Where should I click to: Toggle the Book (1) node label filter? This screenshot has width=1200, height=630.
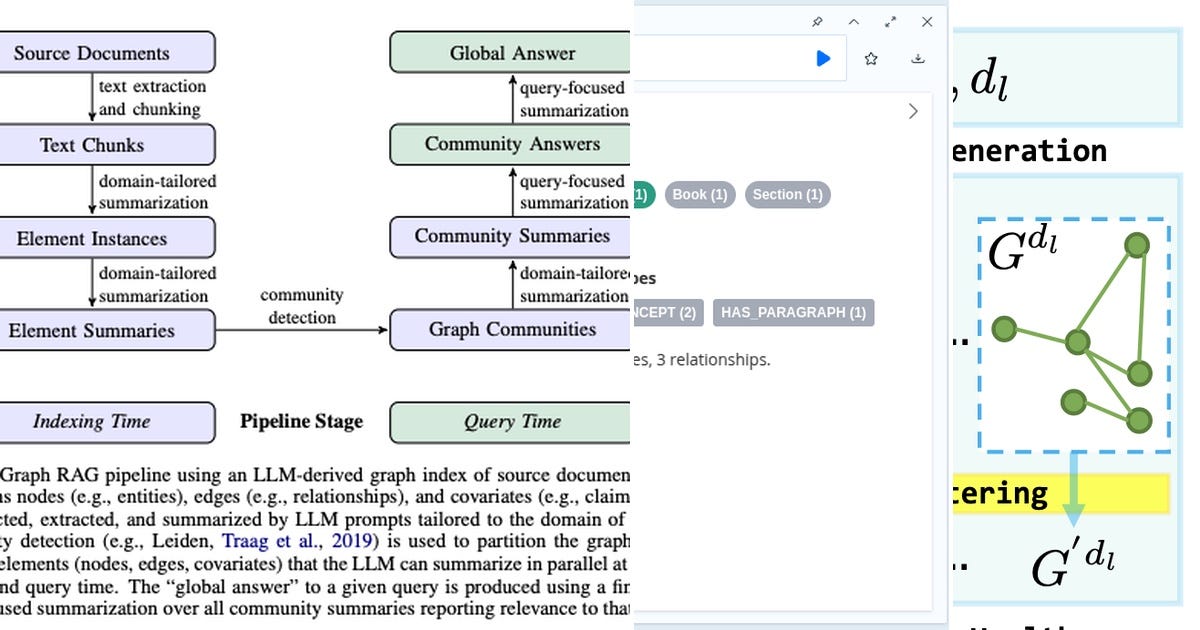click(x=699, y=195)
